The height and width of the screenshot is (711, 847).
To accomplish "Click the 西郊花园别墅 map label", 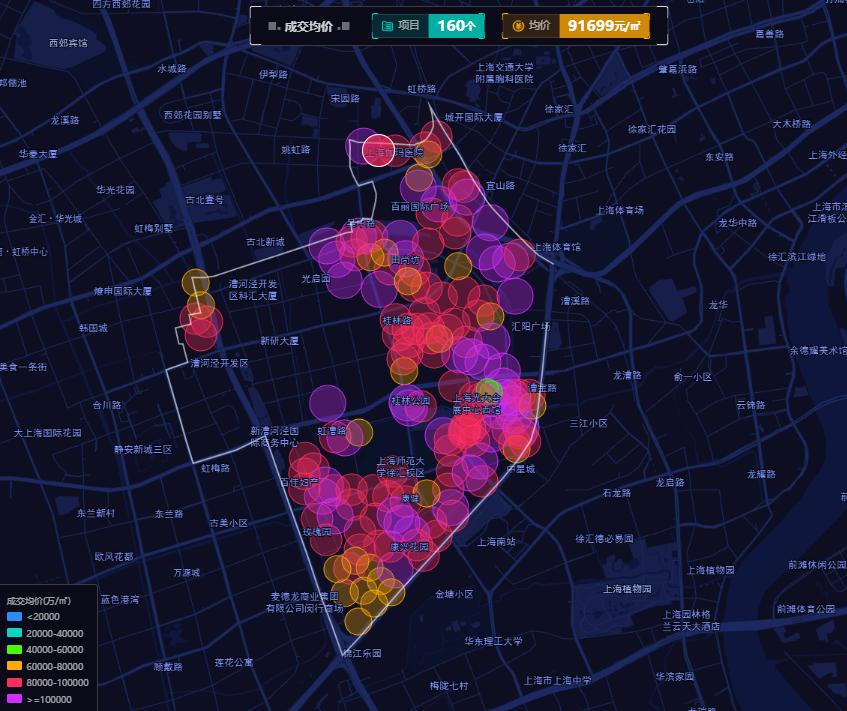I will (193, 115).
